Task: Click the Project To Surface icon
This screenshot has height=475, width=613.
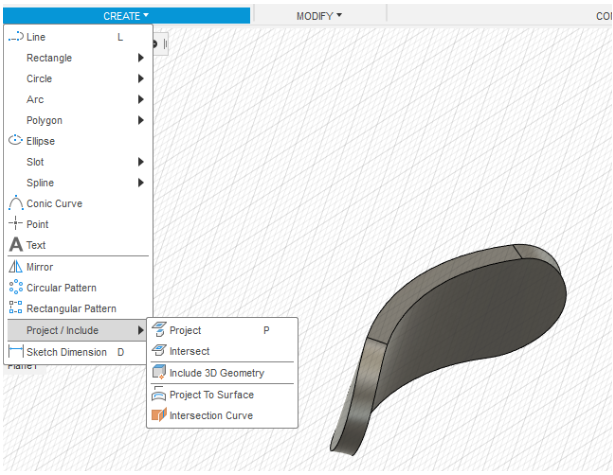Action: click(x=159, y=394)
